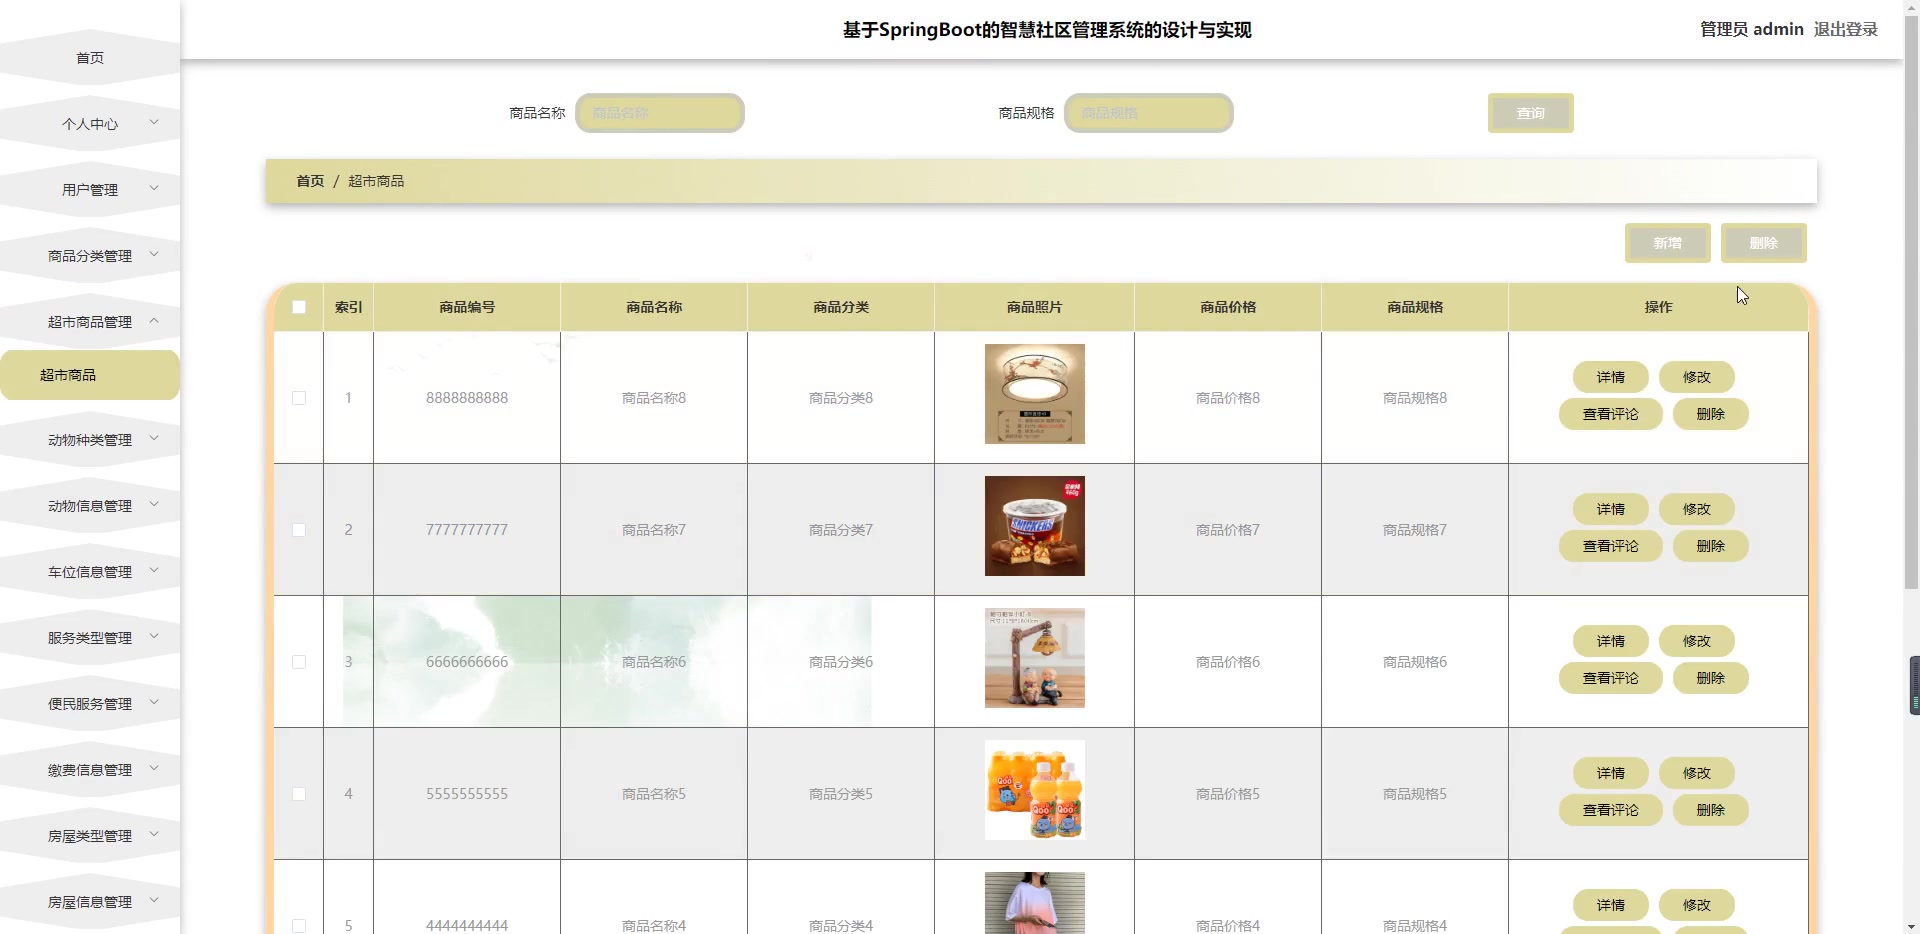Image resolution: width=1920 pixels, height=934 pixels.
Task: Click the page vertical scrollbar thumb
Action: (x=1911, y=300)
